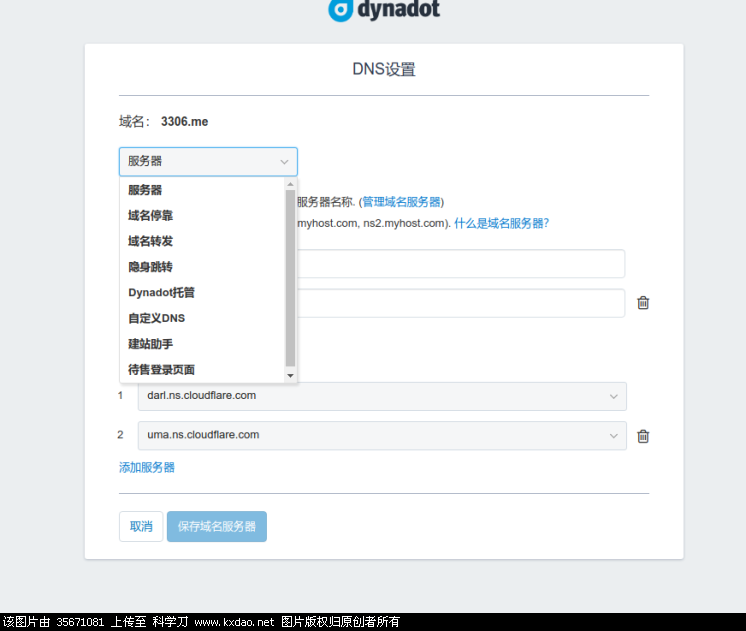
Task: Choose 域名转发 from the dropdown list
Action: coord(202,241)
